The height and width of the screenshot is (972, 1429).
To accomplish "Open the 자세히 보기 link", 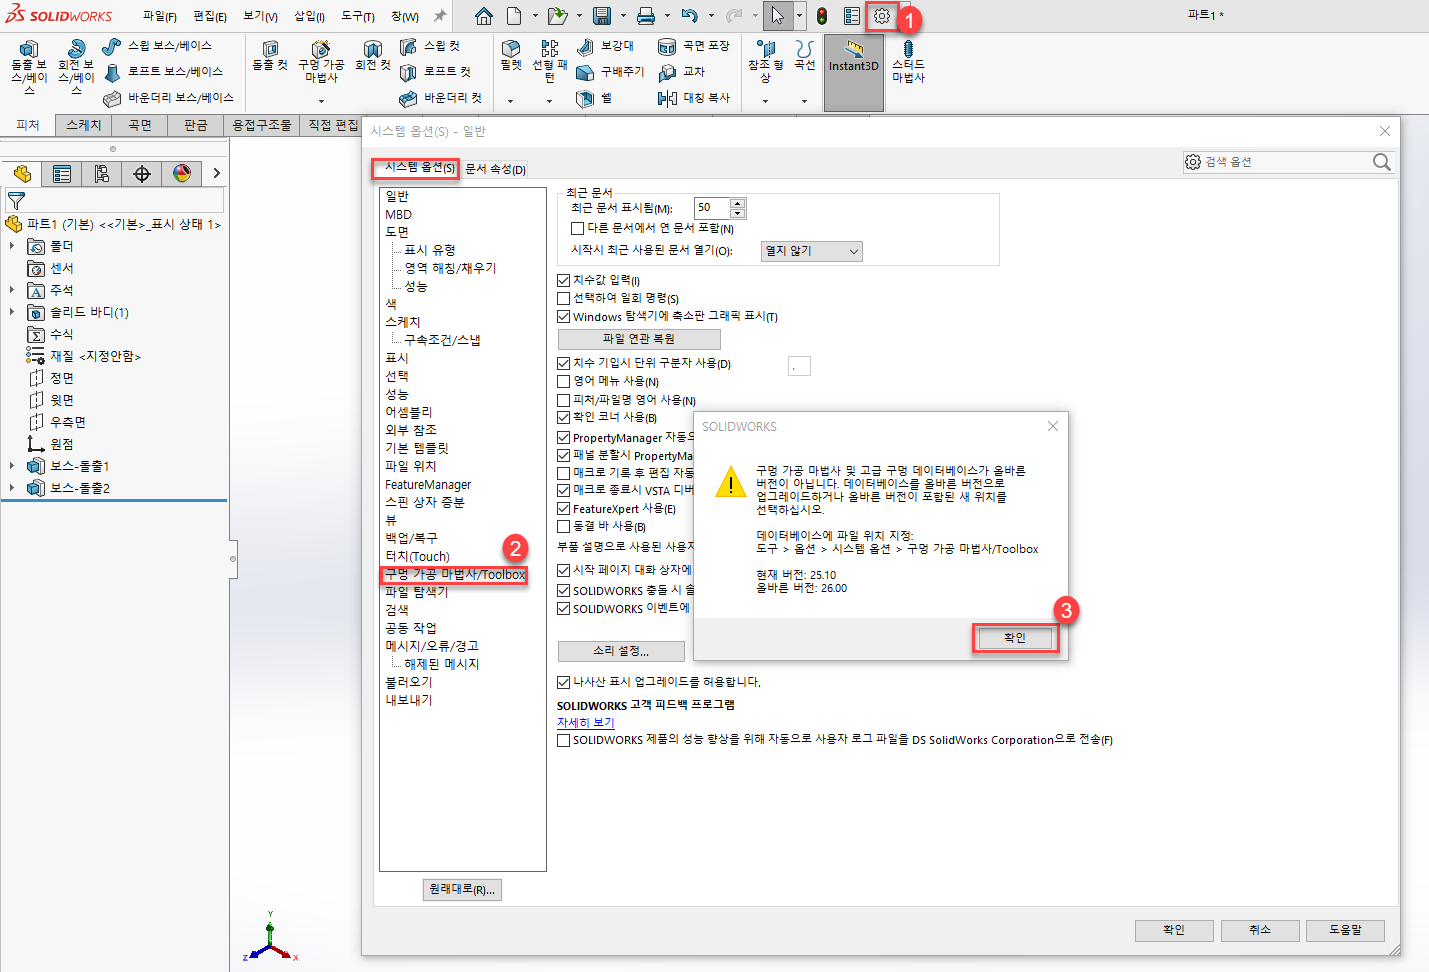I will 586,722.
